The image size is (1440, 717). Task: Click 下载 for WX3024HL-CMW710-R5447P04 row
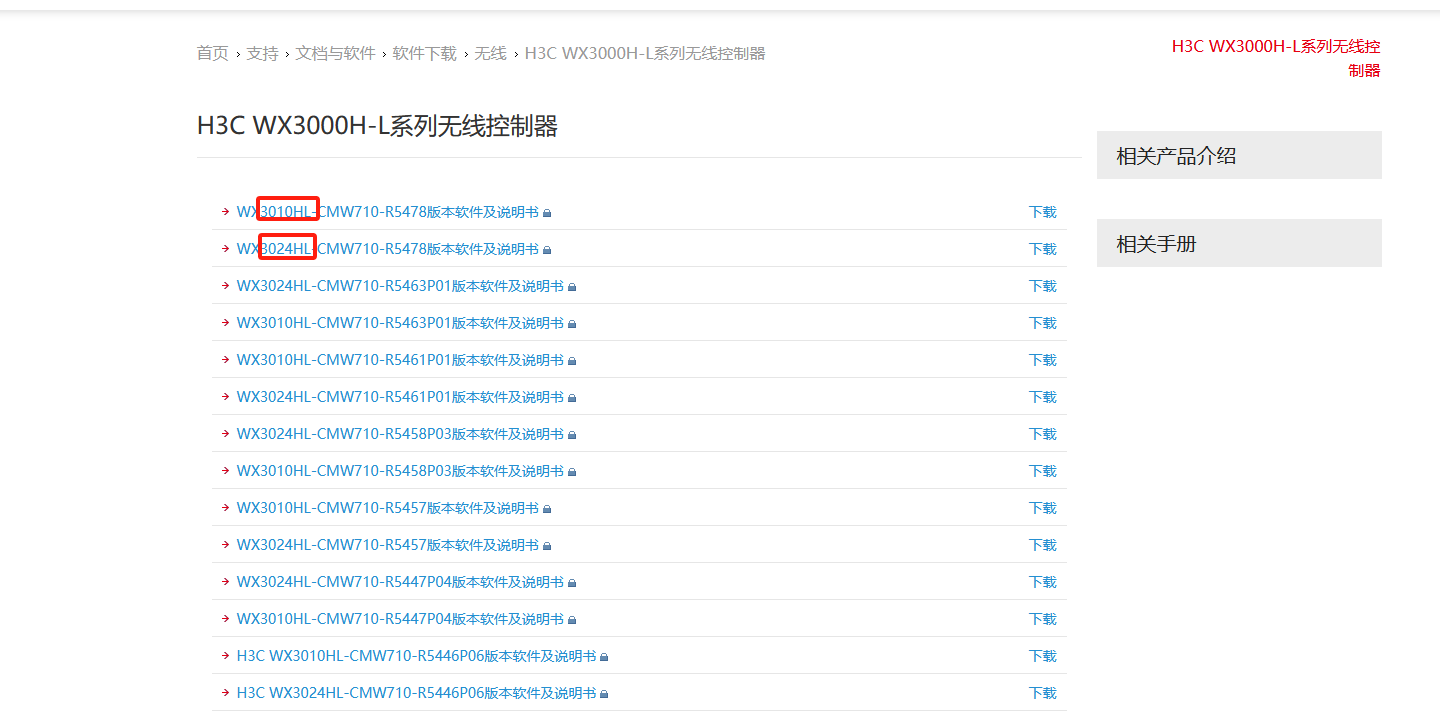(1043, 582)
